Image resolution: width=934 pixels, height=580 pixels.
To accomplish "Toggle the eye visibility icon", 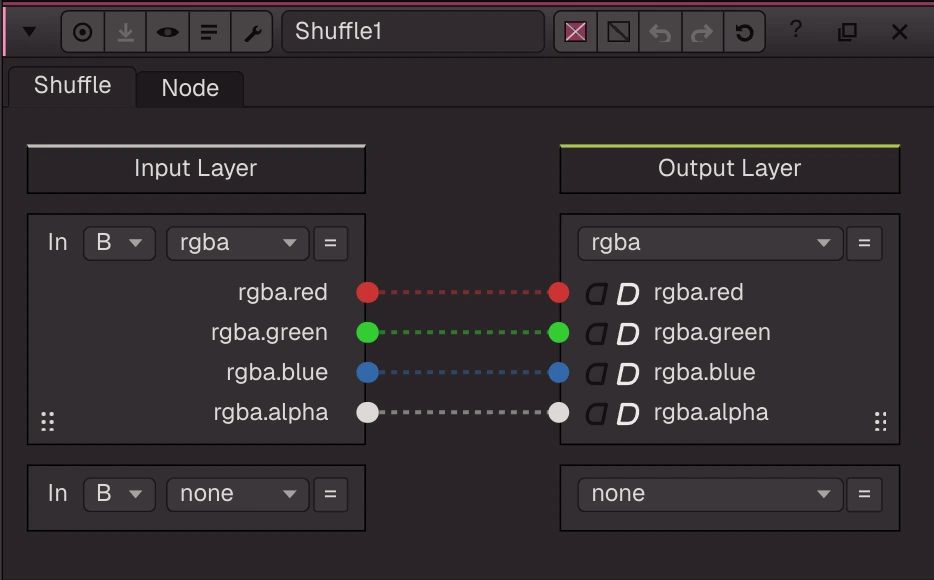I will point(167,32).
